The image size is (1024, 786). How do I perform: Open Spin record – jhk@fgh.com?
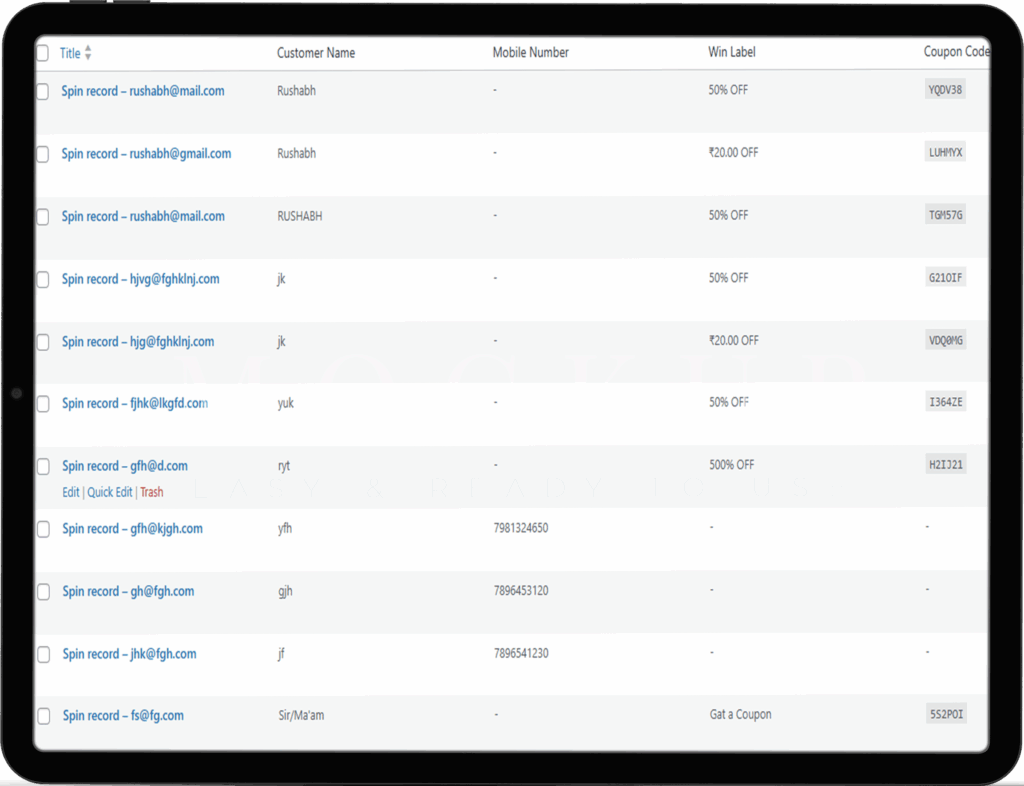pos(129,654)
